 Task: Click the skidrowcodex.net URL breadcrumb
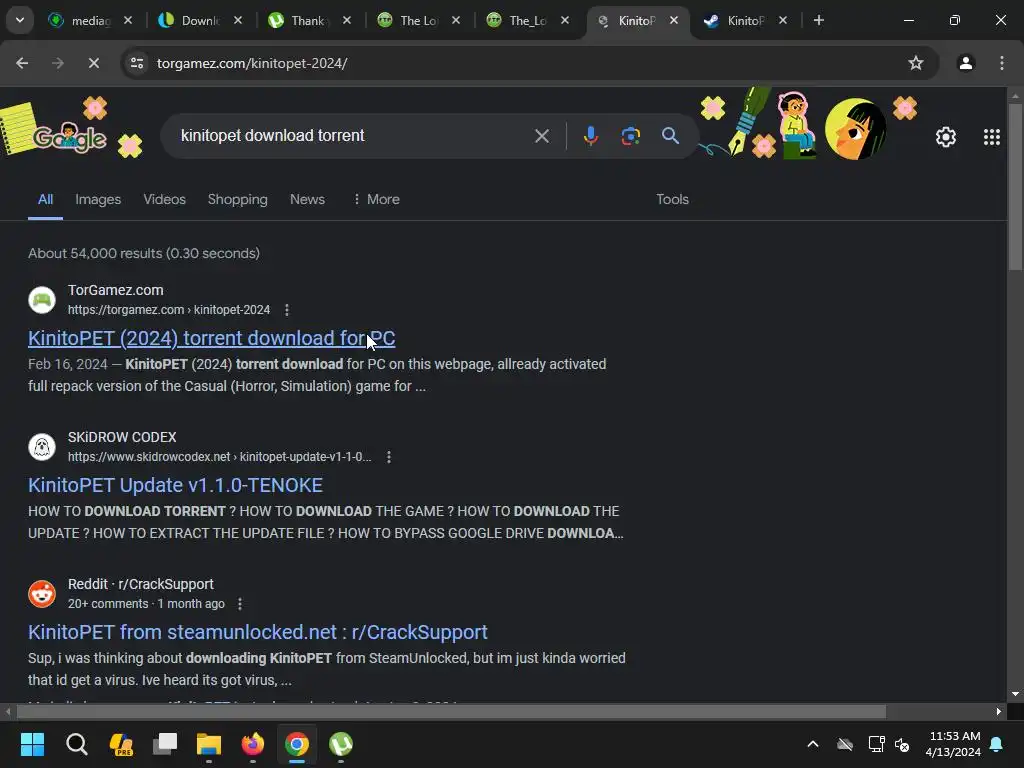219,456
